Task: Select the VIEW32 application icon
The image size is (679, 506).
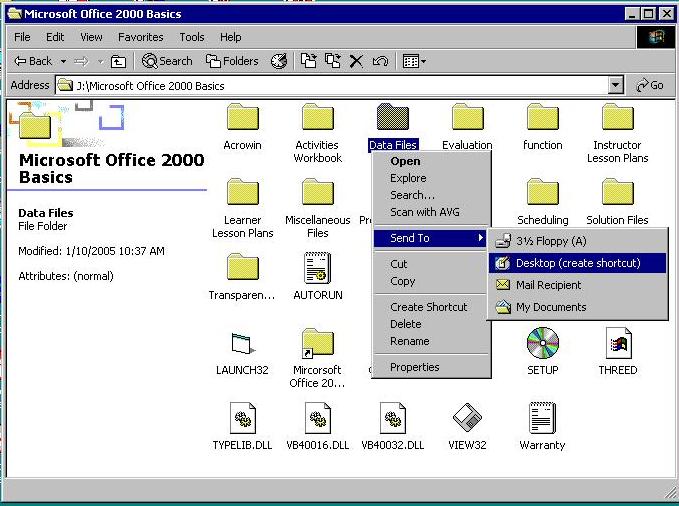Action: [x=467, y=418]
